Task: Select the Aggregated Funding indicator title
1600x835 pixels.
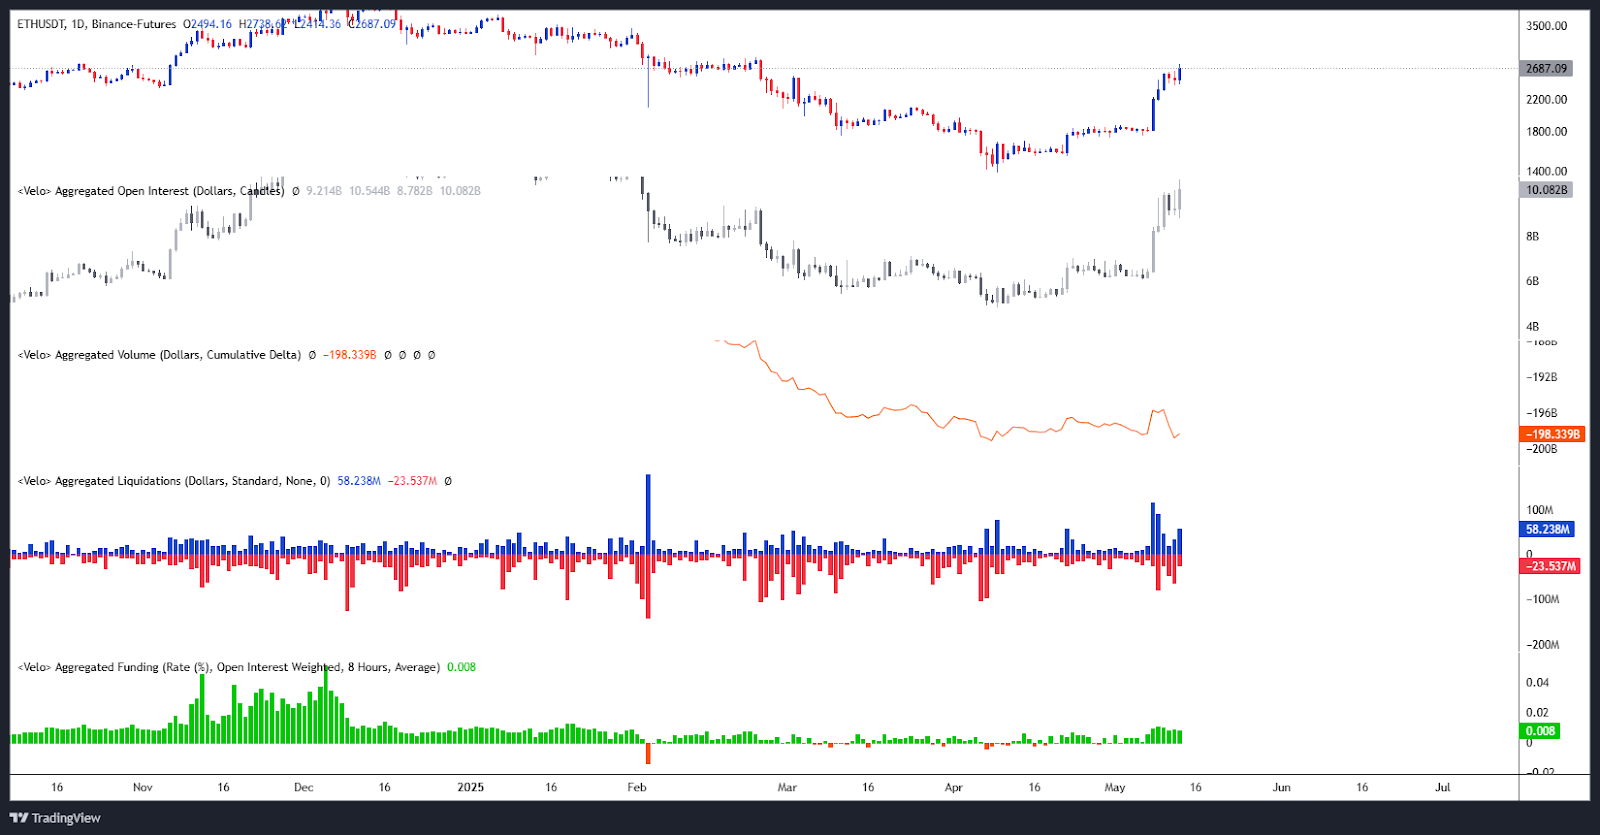Action: pos(228,667)
